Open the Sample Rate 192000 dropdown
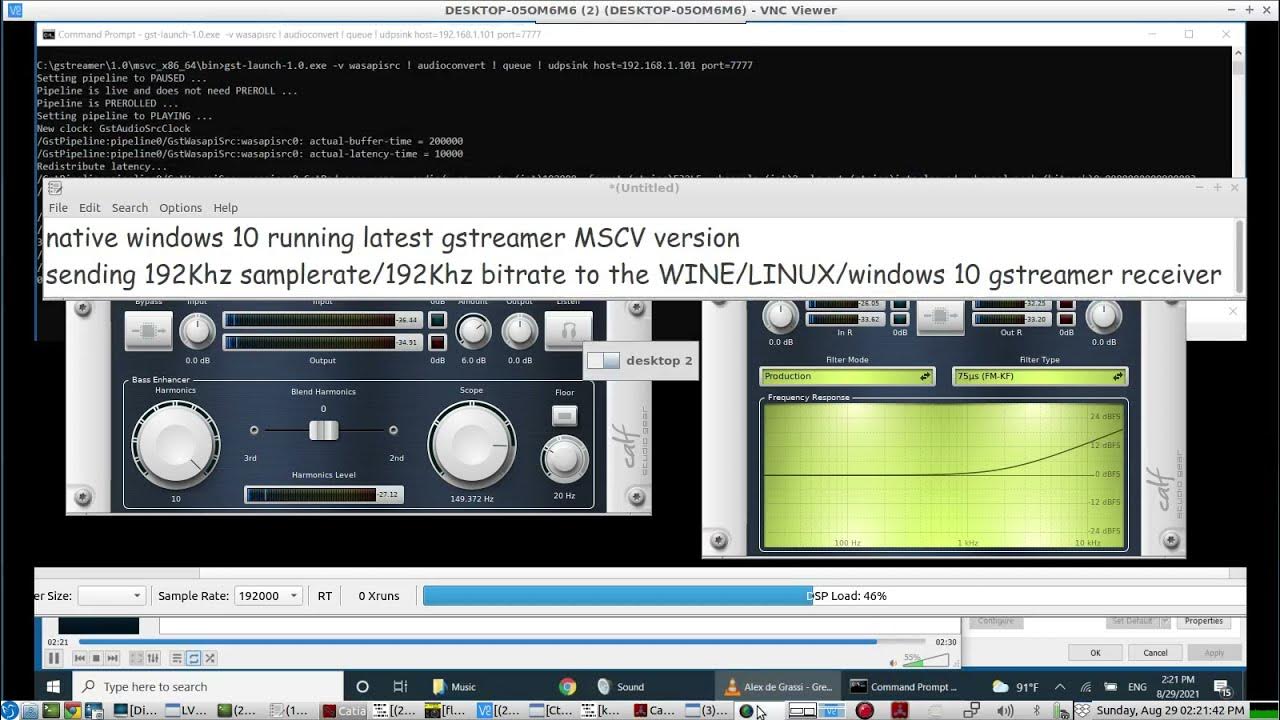 tap(268, 596)
